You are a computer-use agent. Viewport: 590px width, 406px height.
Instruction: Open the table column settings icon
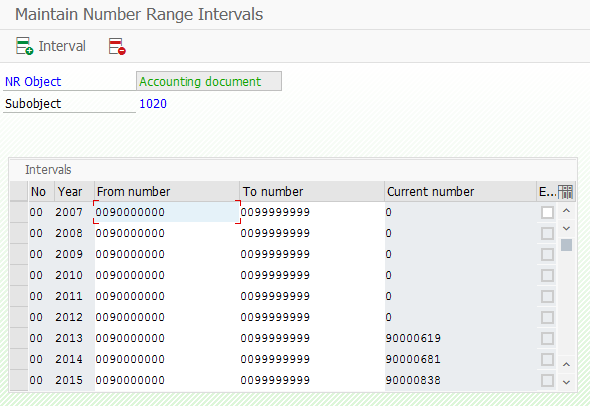pyautogui.click(x=566, y=192)
